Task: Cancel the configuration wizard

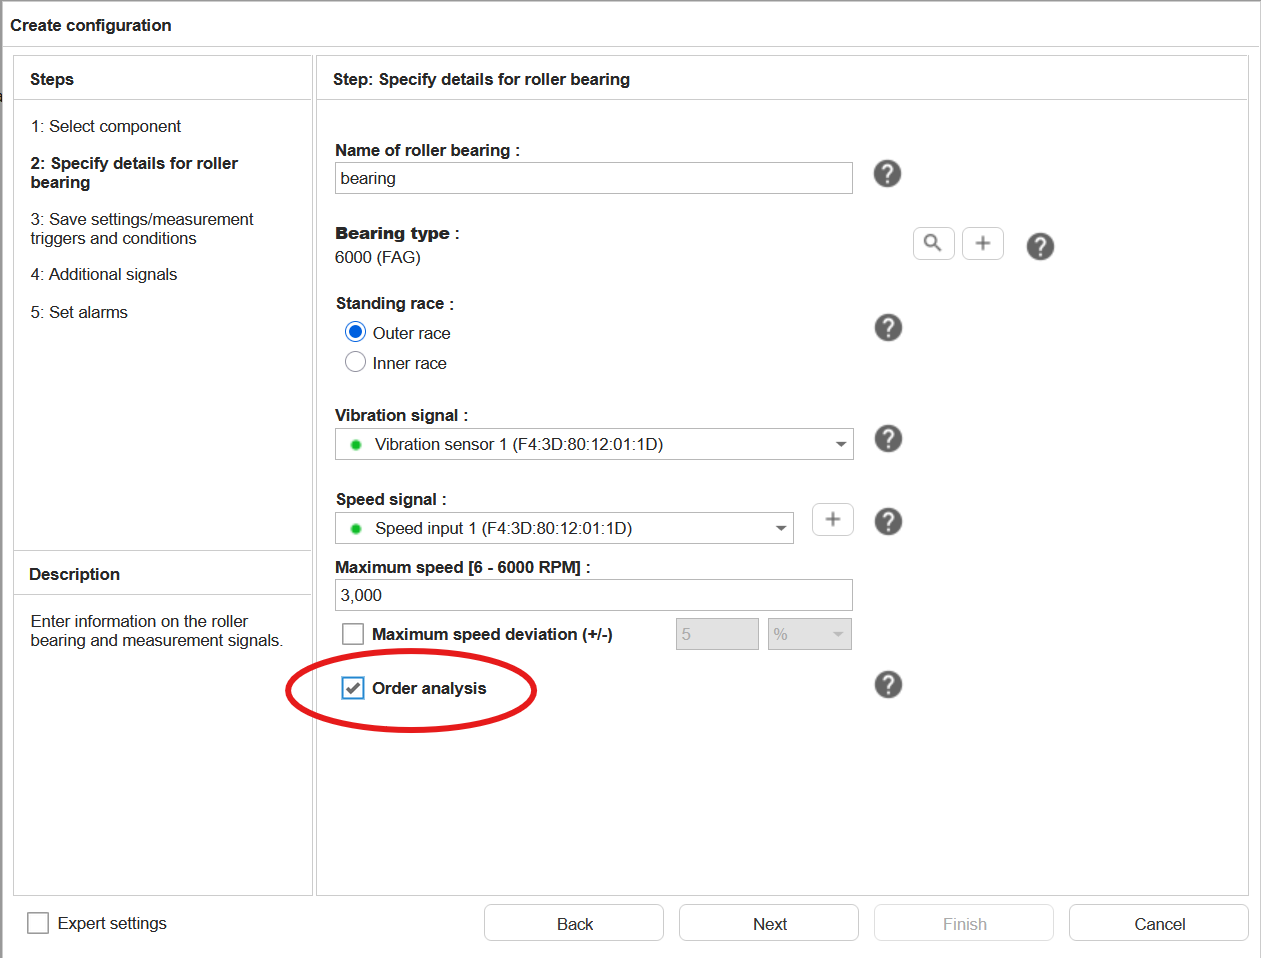Action: pos(1158,922)
